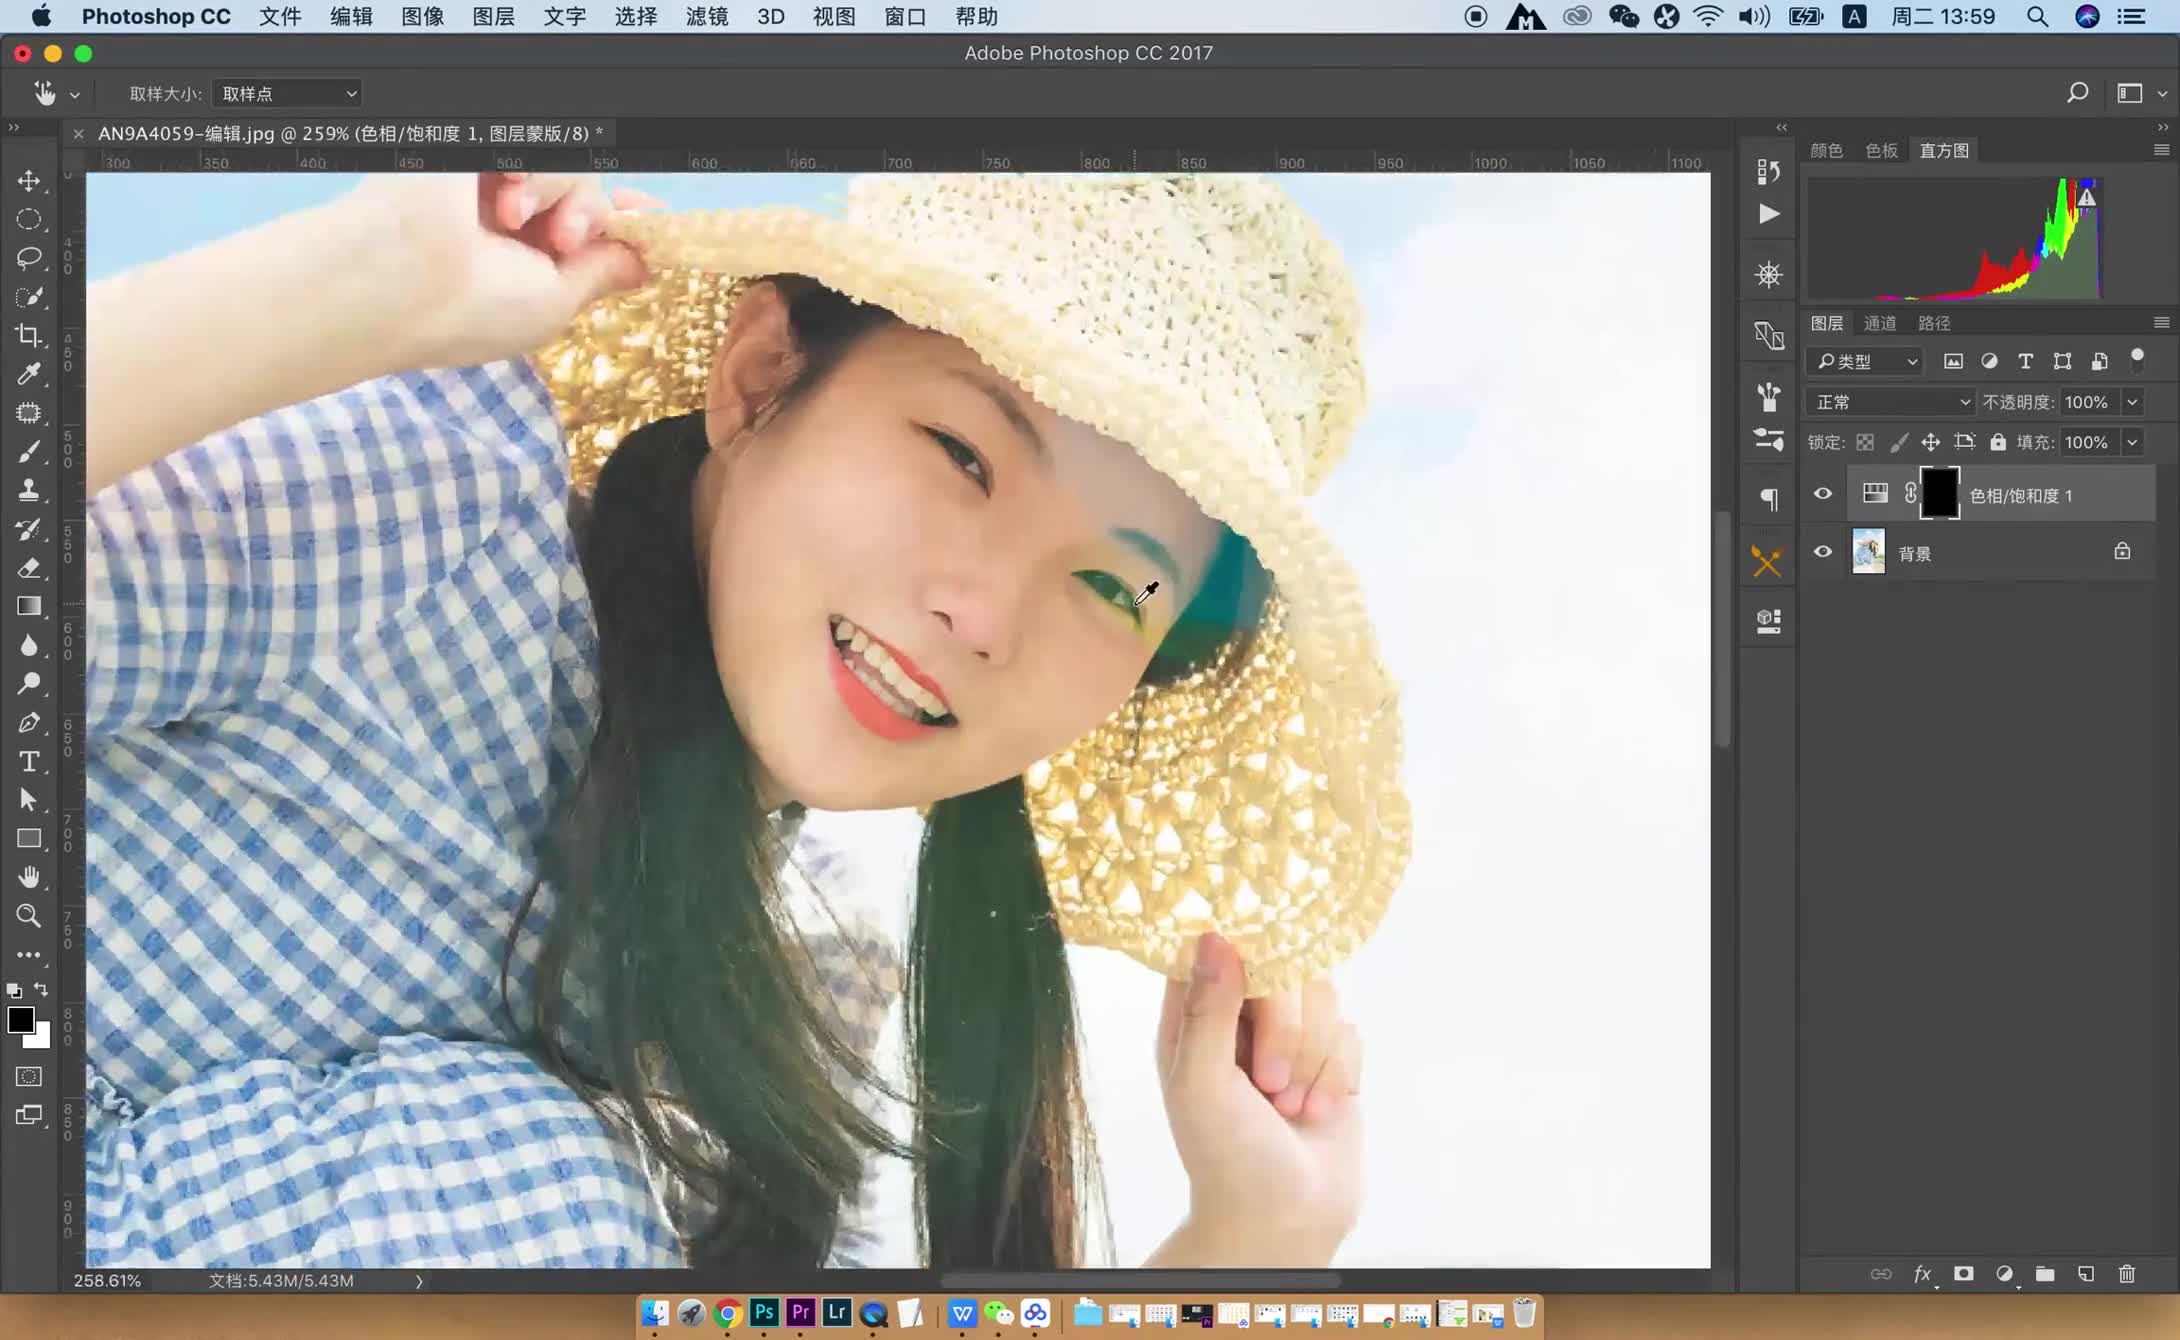Select the Clone Stamp tool
This screenshot has width=2180, height=1340.
(29, 490)
